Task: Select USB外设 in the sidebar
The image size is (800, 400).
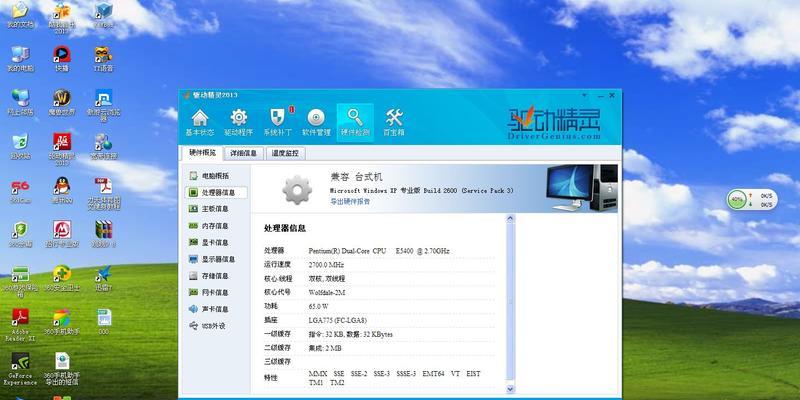Action: 215,326
